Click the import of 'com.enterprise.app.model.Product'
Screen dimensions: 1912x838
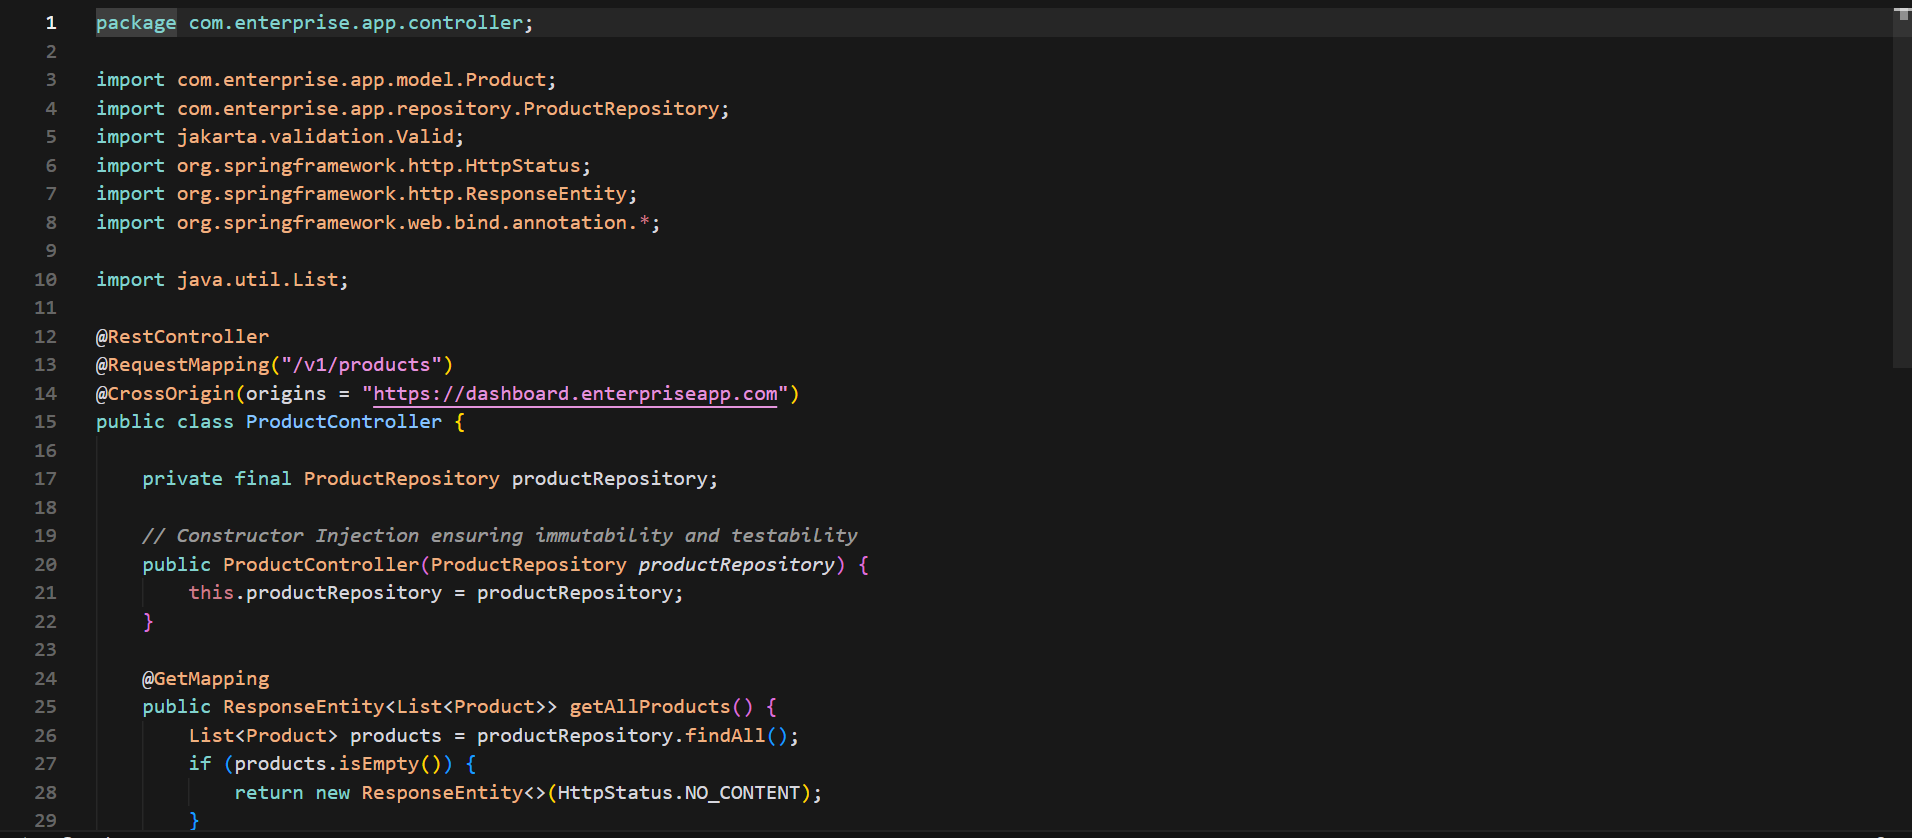(x=362, y=80)
